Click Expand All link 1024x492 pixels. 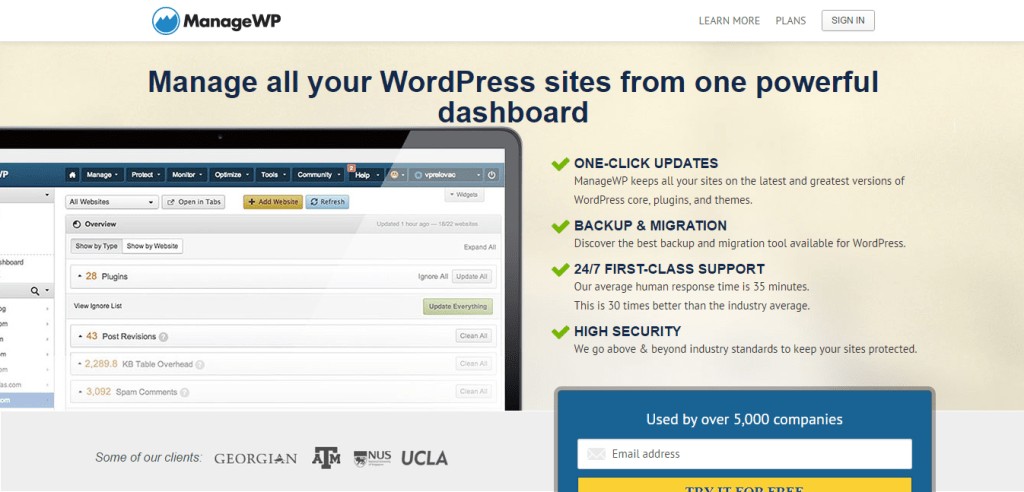coord(480,247)
